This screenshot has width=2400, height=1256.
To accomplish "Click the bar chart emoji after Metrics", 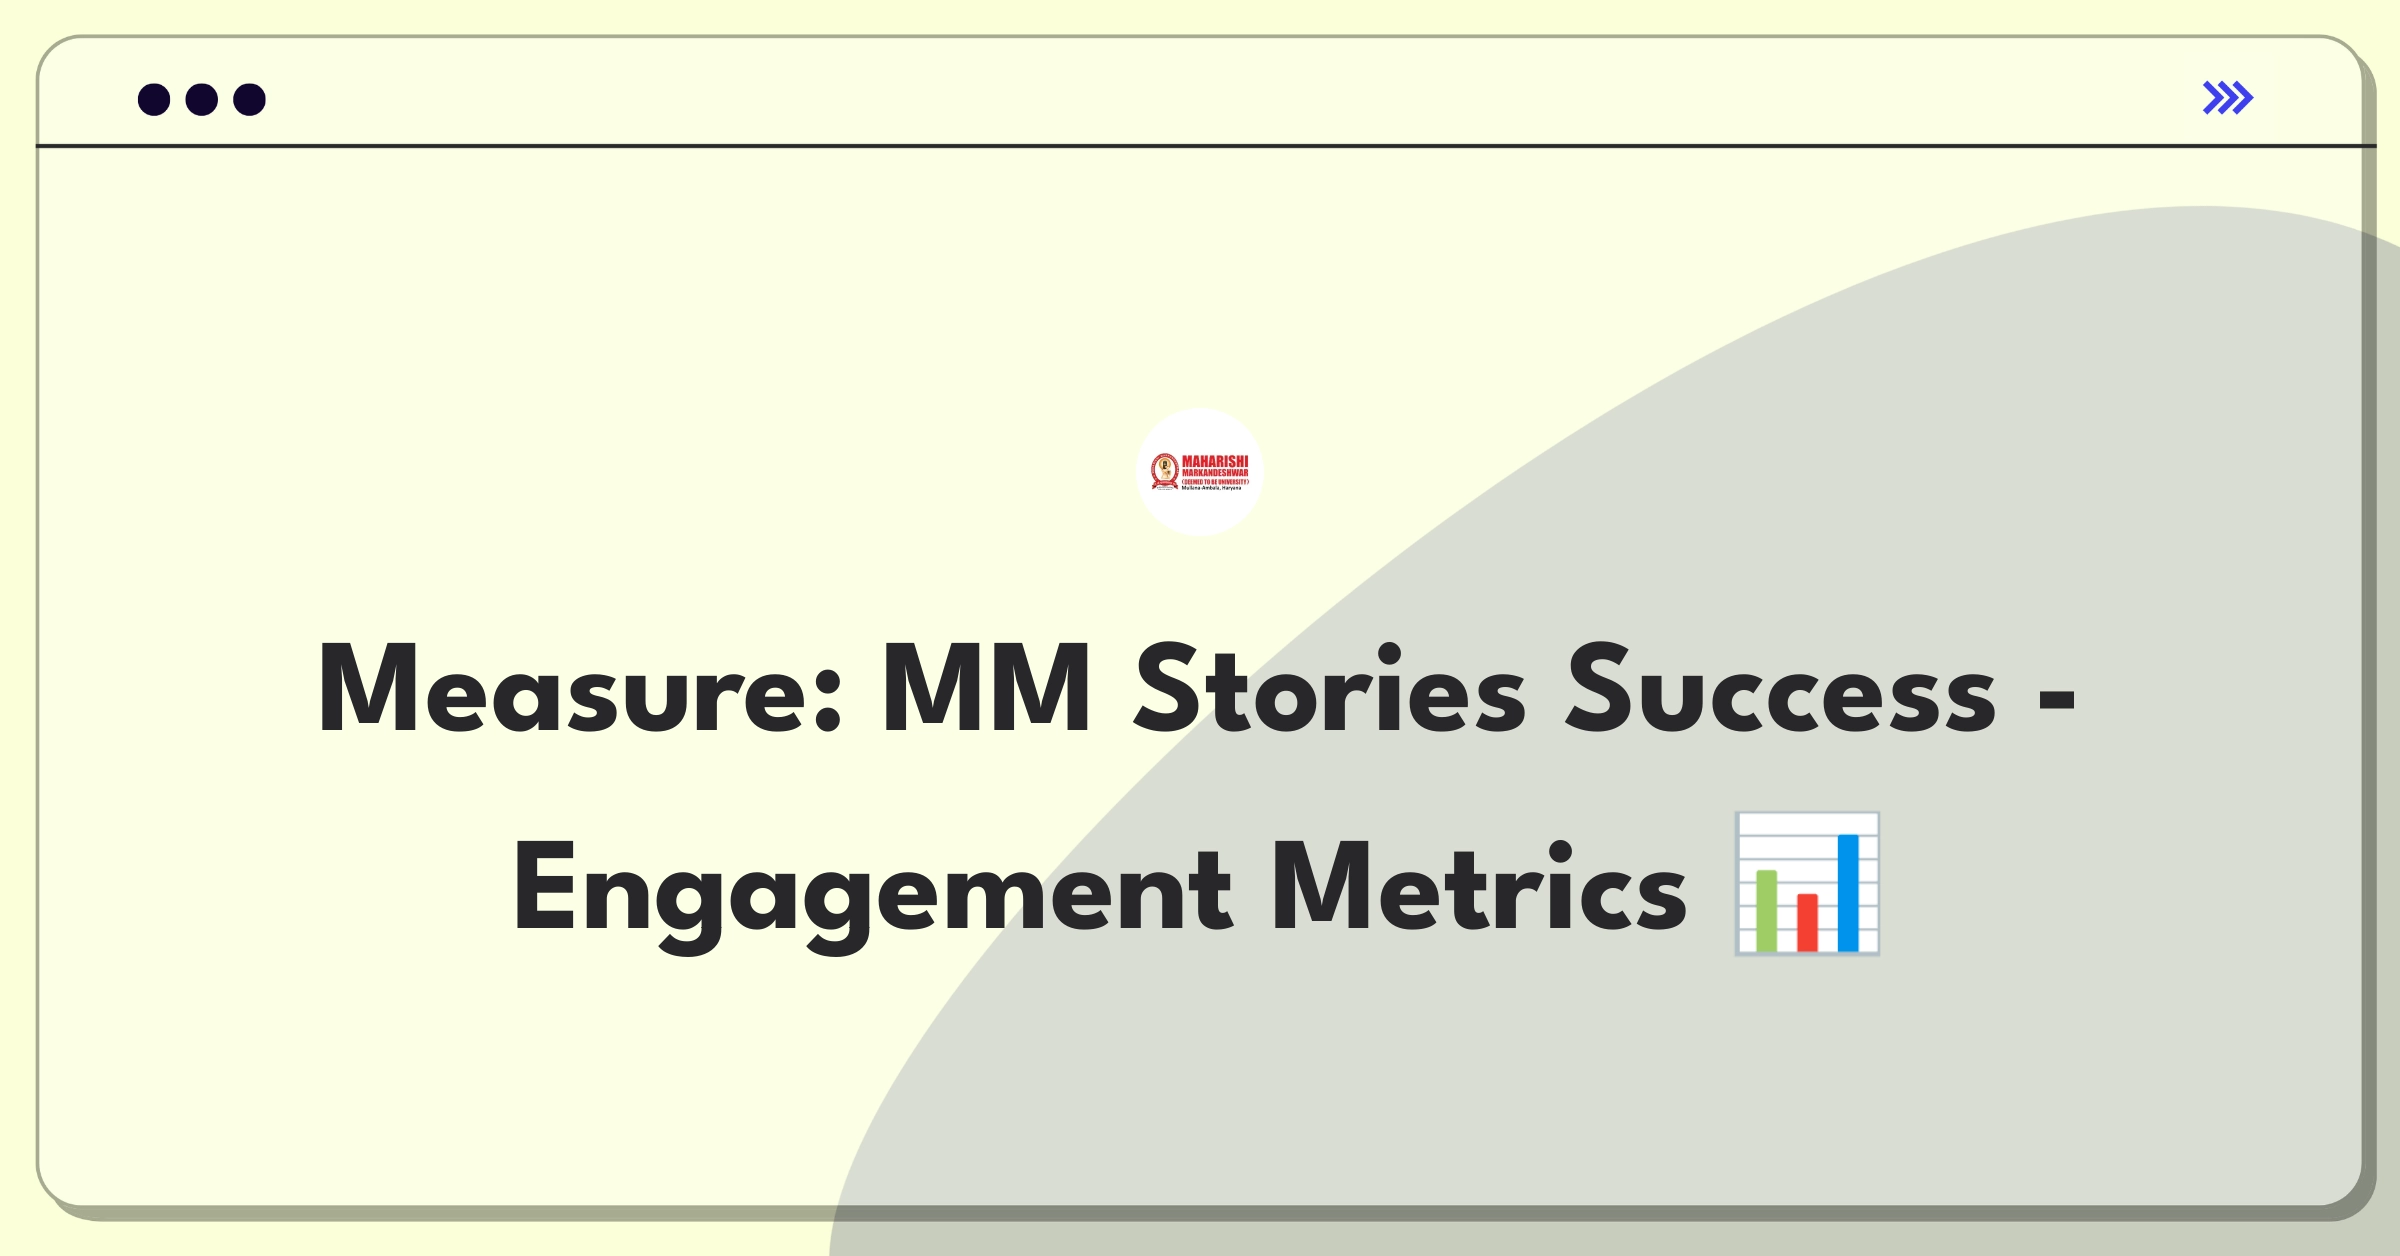I will point(1807,884).
